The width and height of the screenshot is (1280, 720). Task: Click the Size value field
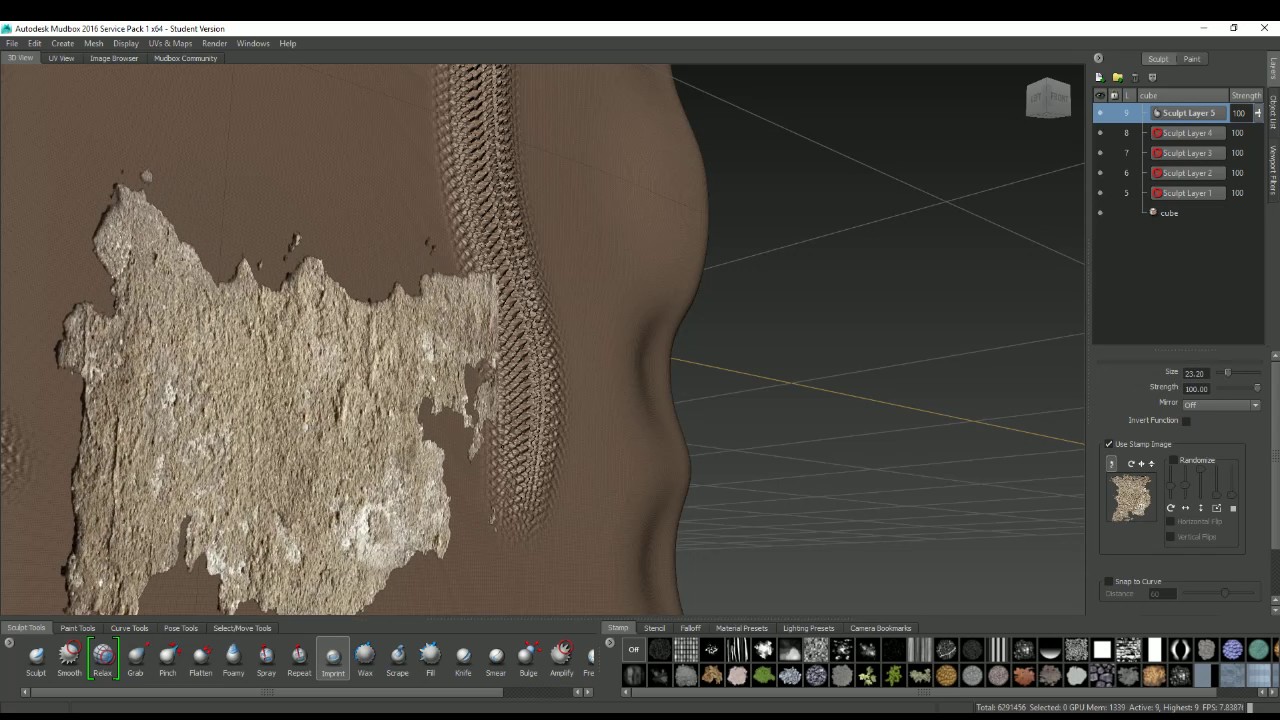click(1195, 373)
